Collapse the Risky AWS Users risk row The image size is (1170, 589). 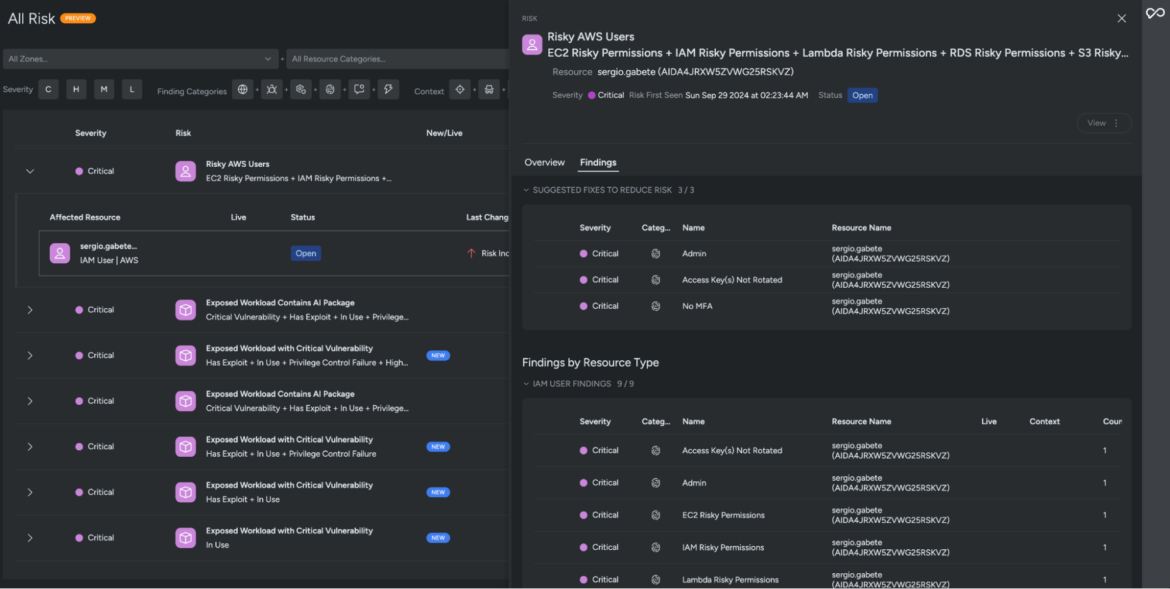pyautogui.click(x=30, y=171)
